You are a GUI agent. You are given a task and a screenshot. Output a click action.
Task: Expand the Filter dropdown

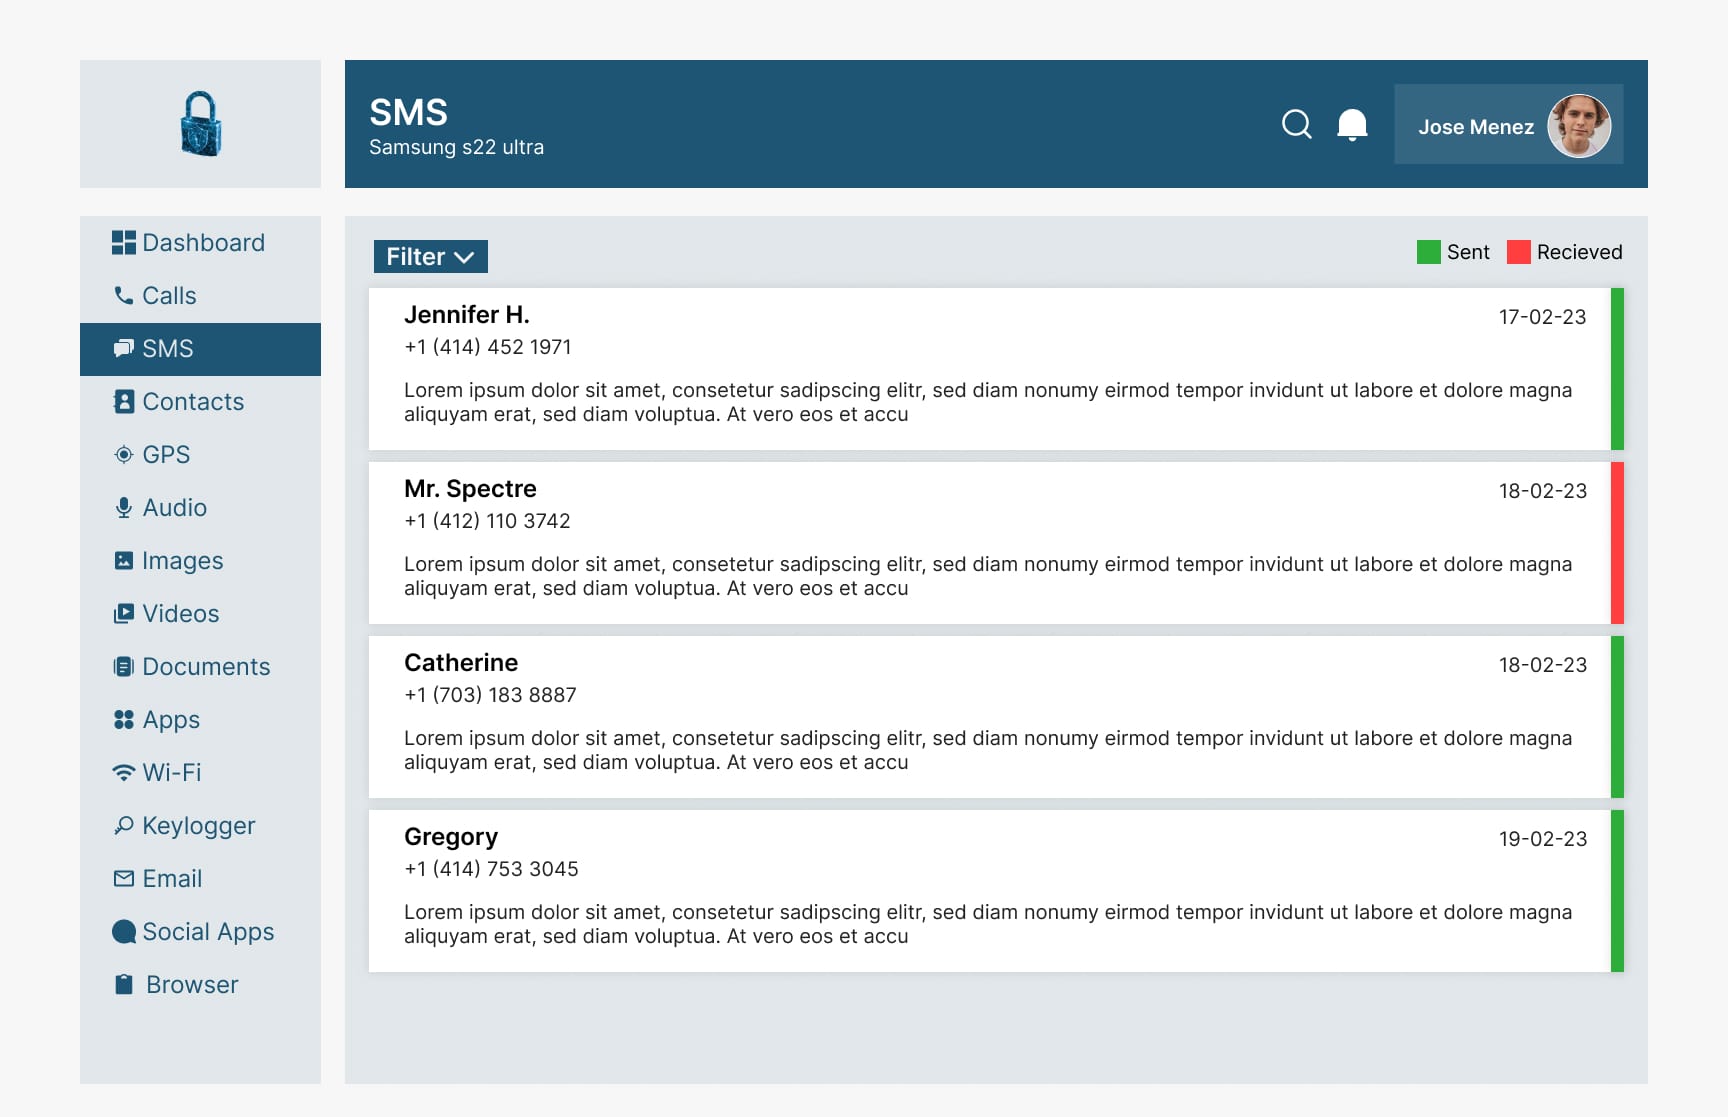click(x=430, y=257)
